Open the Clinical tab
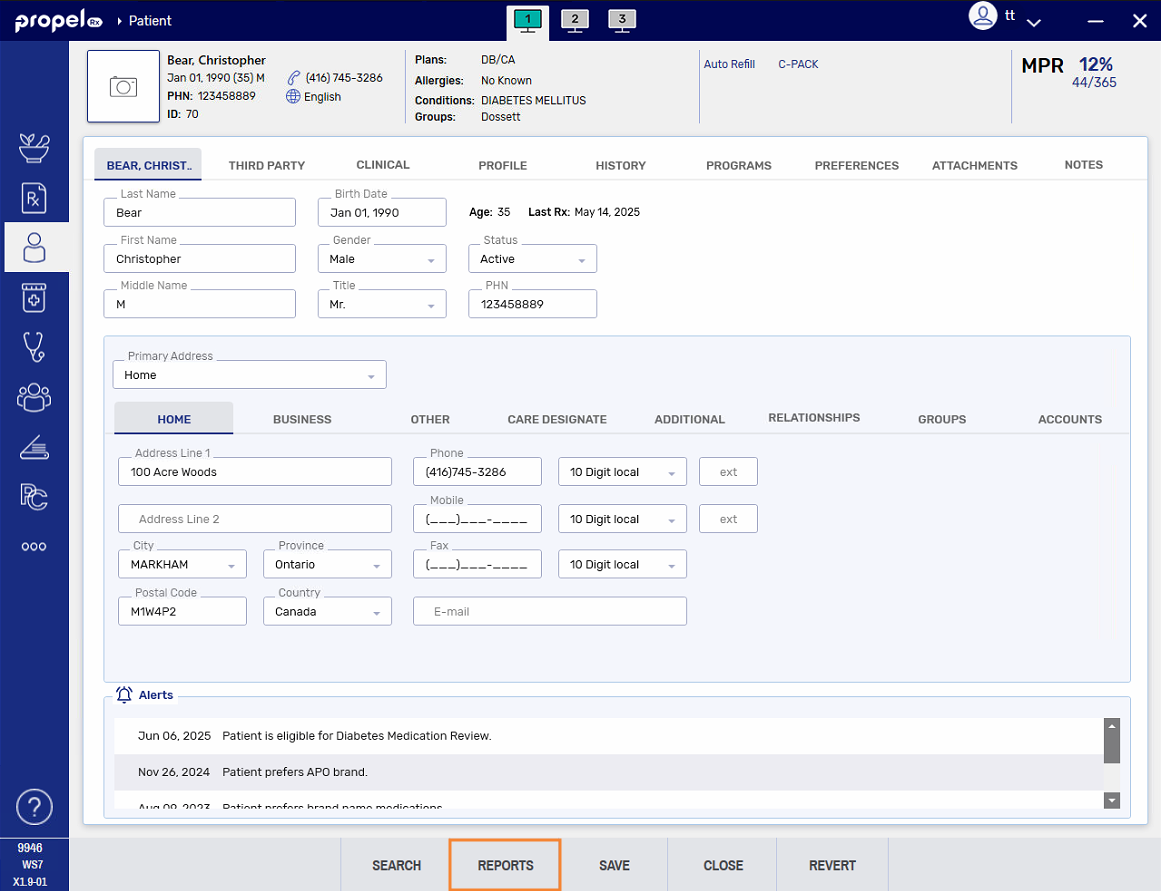Image resolution: width=1161 pixels, height=891 pixels. [382, 165]
